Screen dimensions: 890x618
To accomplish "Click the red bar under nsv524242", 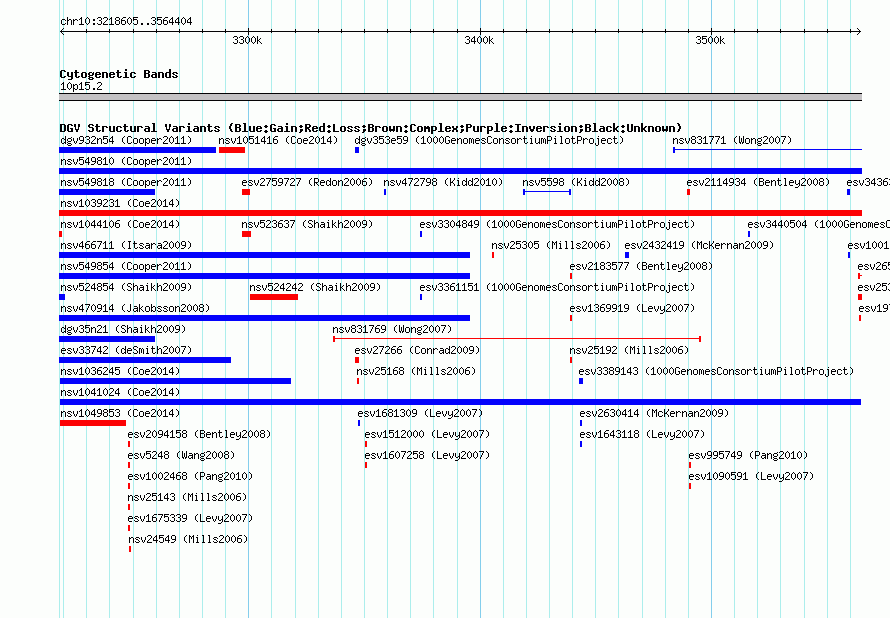I will [274, 297].
